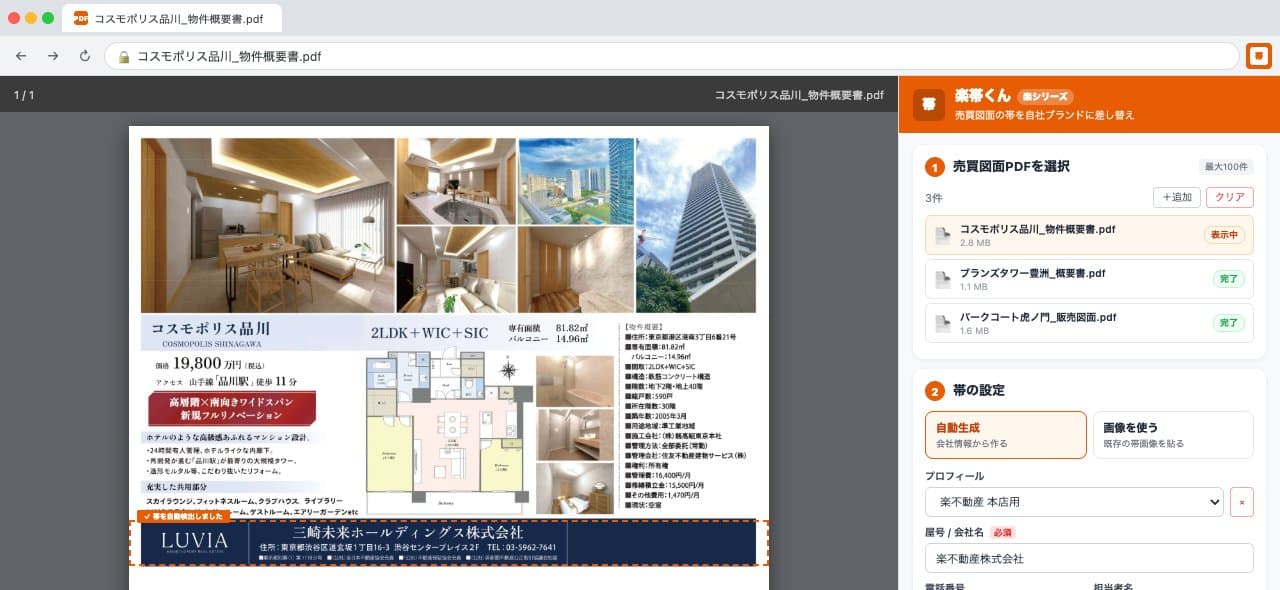Image resolution: width=1280 pixels, height=590 pixels.
Task: Click the lock icon in address bar
Action: point(125,57)
